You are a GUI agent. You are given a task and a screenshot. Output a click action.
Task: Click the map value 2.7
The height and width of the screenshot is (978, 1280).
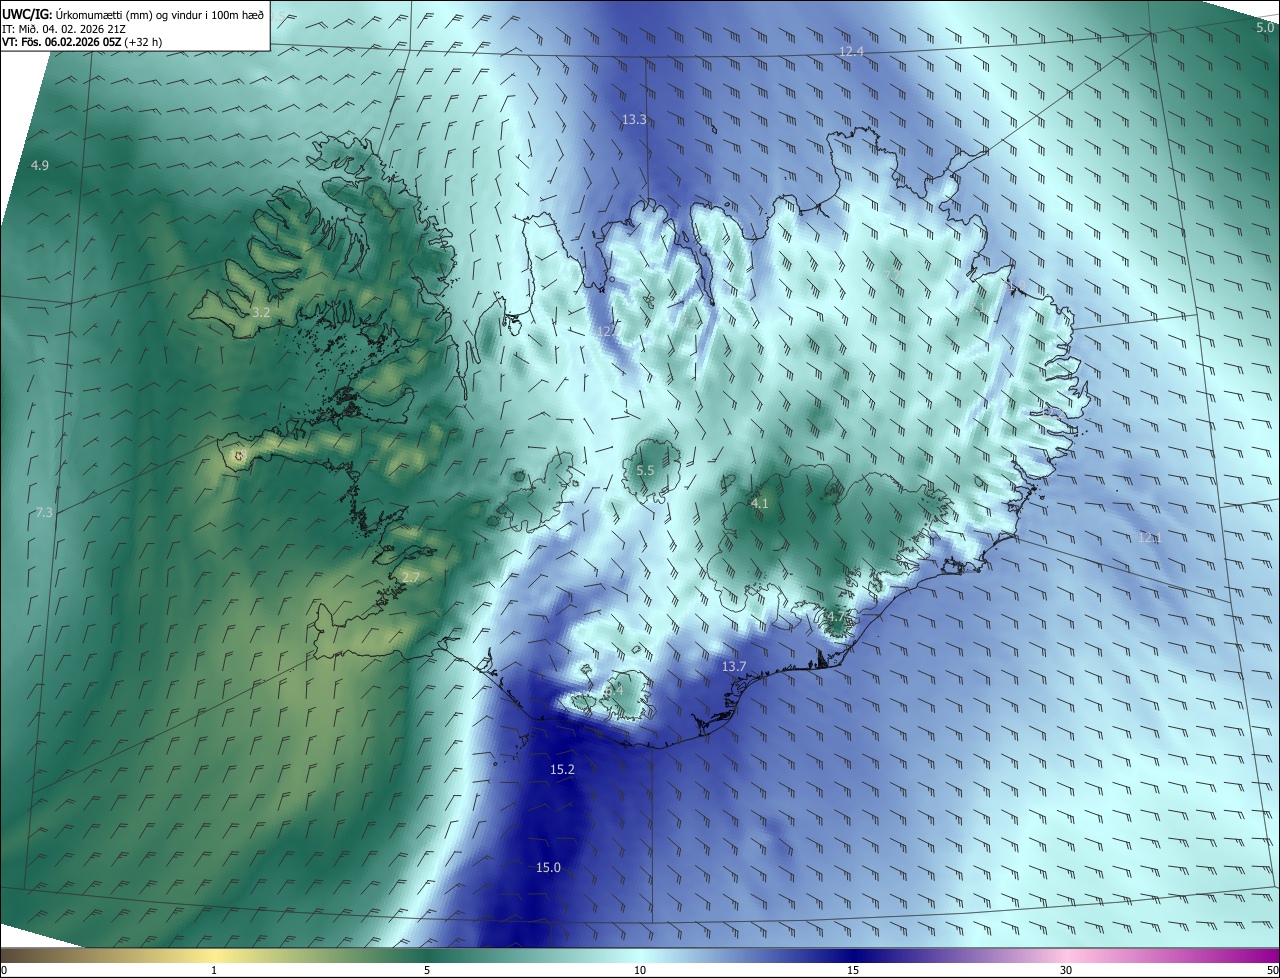(411, 578)
